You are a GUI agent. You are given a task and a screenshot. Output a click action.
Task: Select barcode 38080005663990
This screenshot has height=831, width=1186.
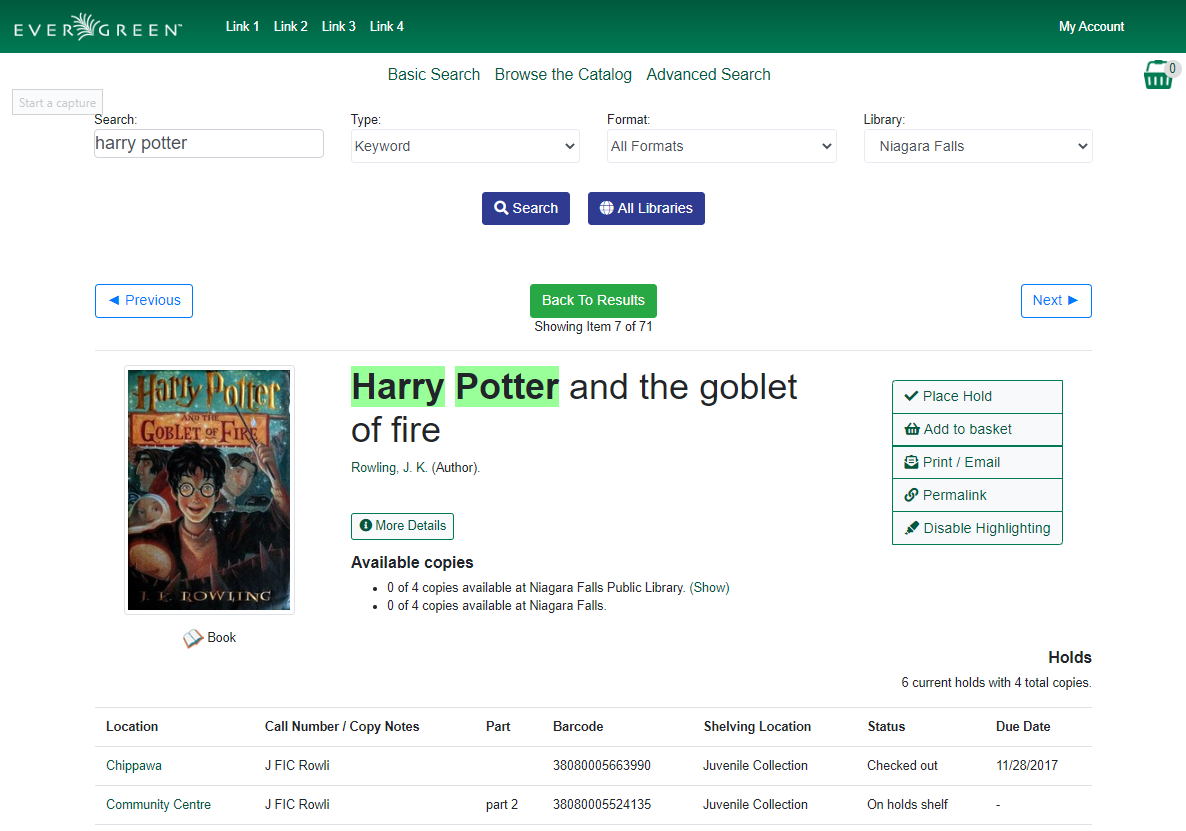(x=601, y=765)
